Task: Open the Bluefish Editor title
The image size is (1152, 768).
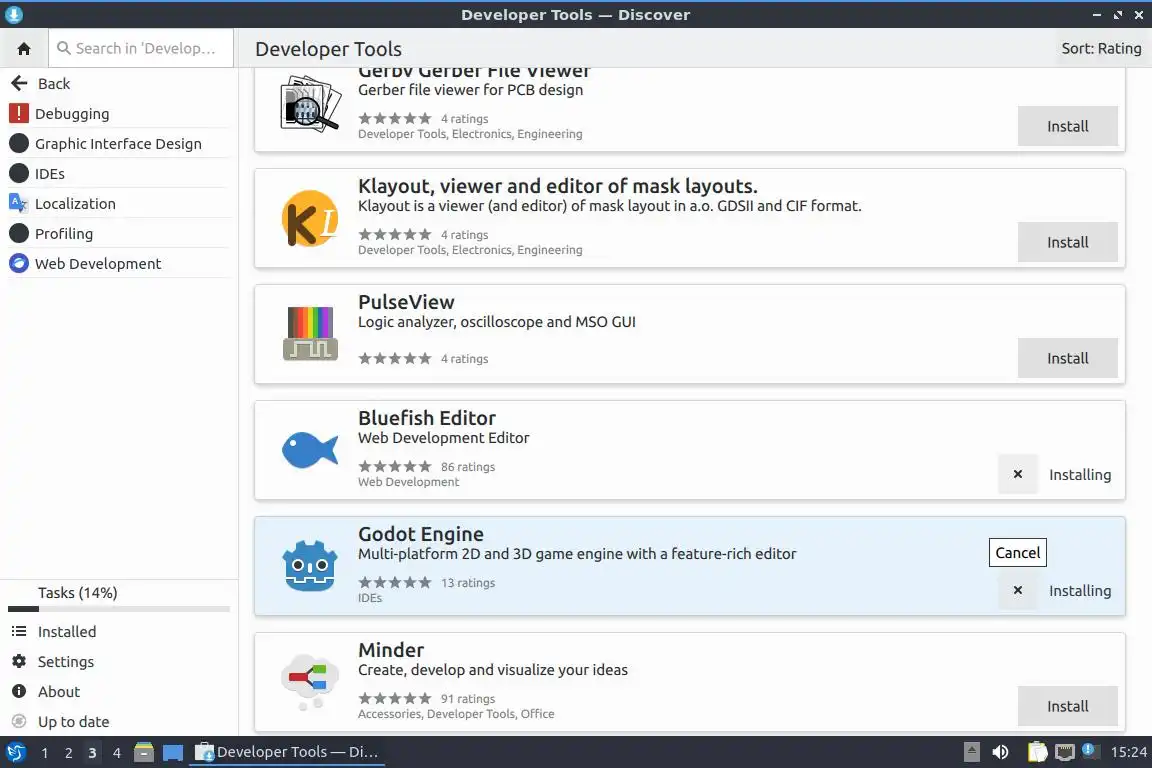Action: [x=427, y=418]
